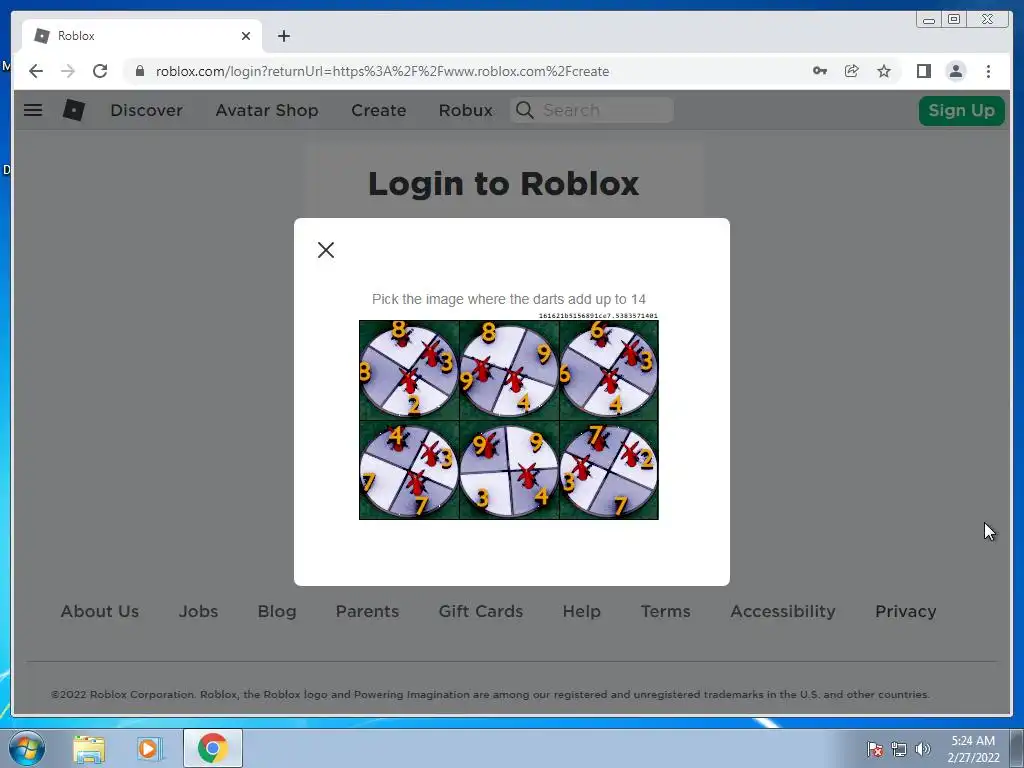
Task: Open the Discover nav item
Action: coord(146,110)
